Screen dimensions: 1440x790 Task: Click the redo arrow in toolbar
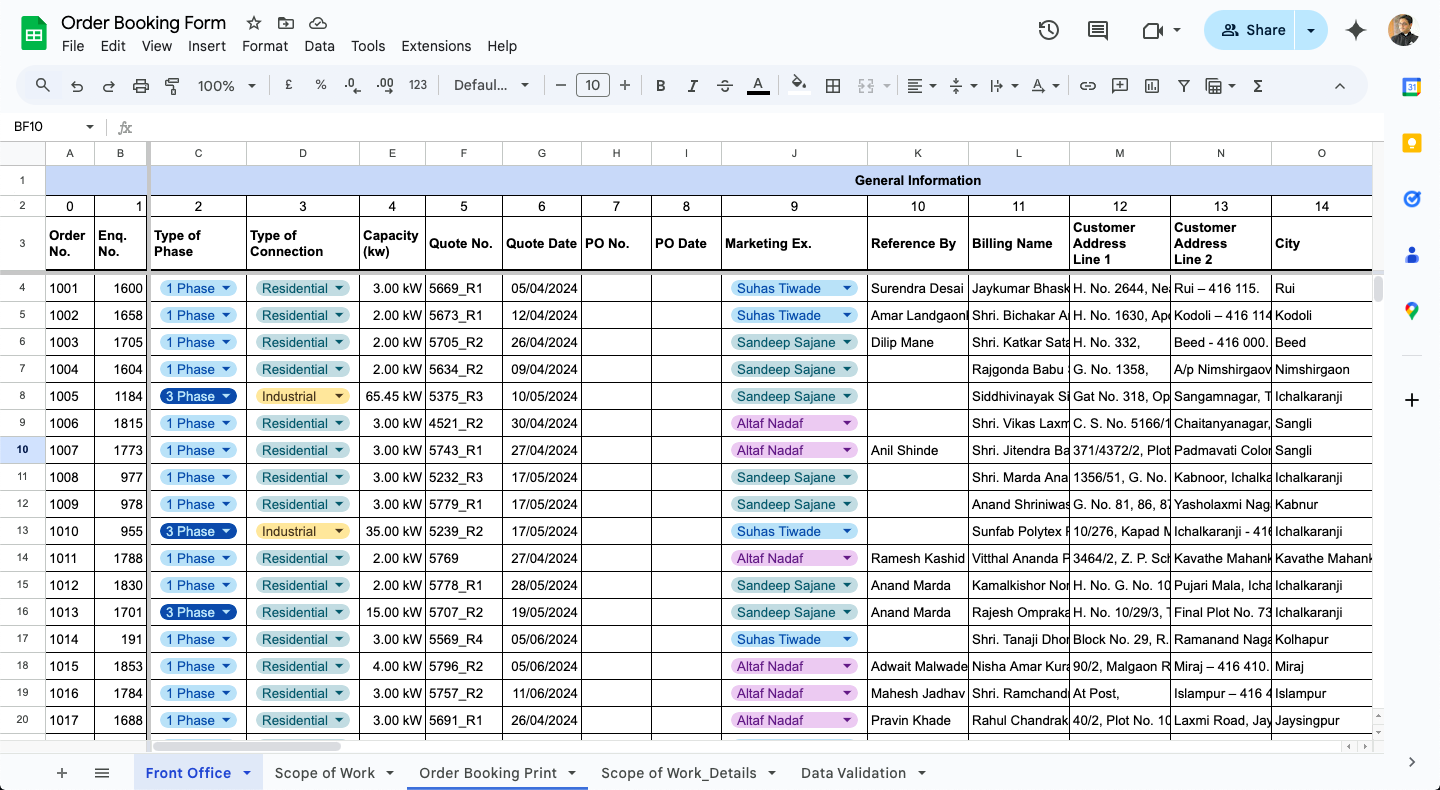coord(109,86)
